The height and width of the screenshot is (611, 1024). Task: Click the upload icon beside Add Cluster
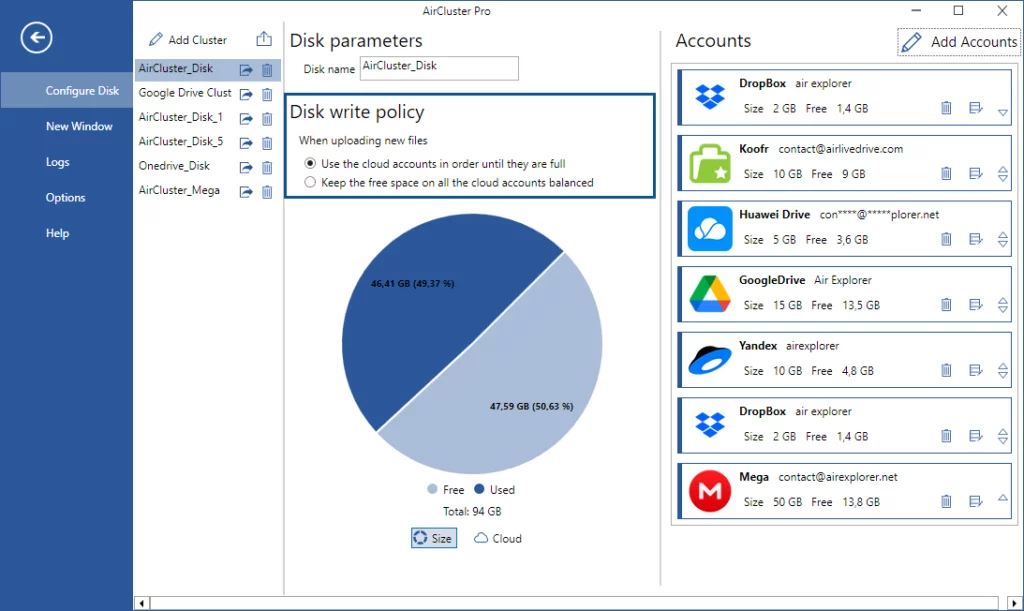point(264,39)
